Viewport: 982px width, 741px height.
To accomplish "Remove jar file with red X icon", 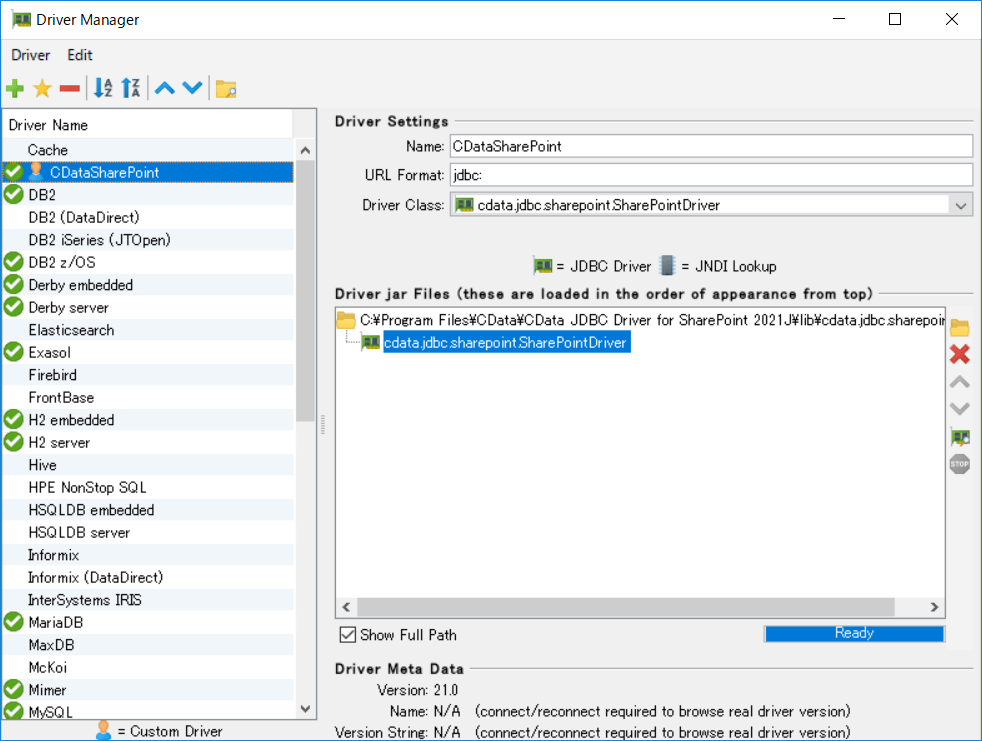I will (x=959, y=354).
